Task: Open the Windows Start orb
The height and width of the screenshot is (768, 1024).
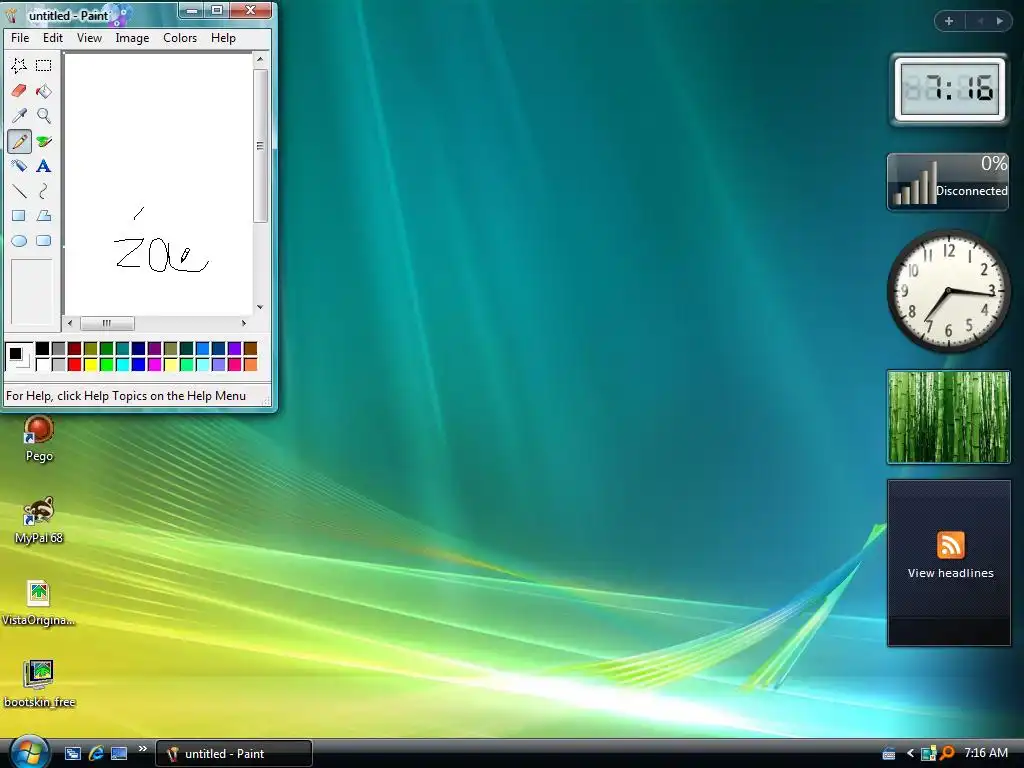Action: (x=28, y=752)
